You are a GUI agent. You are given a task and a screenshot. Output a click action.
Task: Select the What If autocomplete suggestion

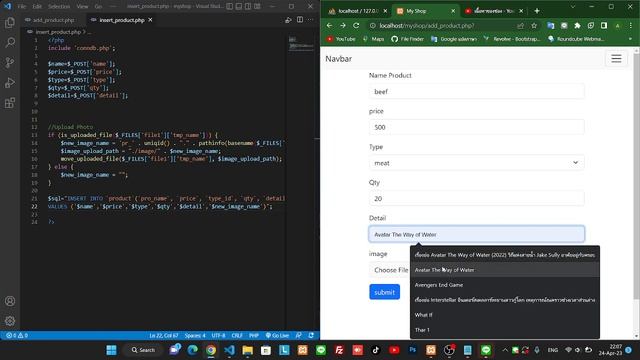tap(505, 315)
